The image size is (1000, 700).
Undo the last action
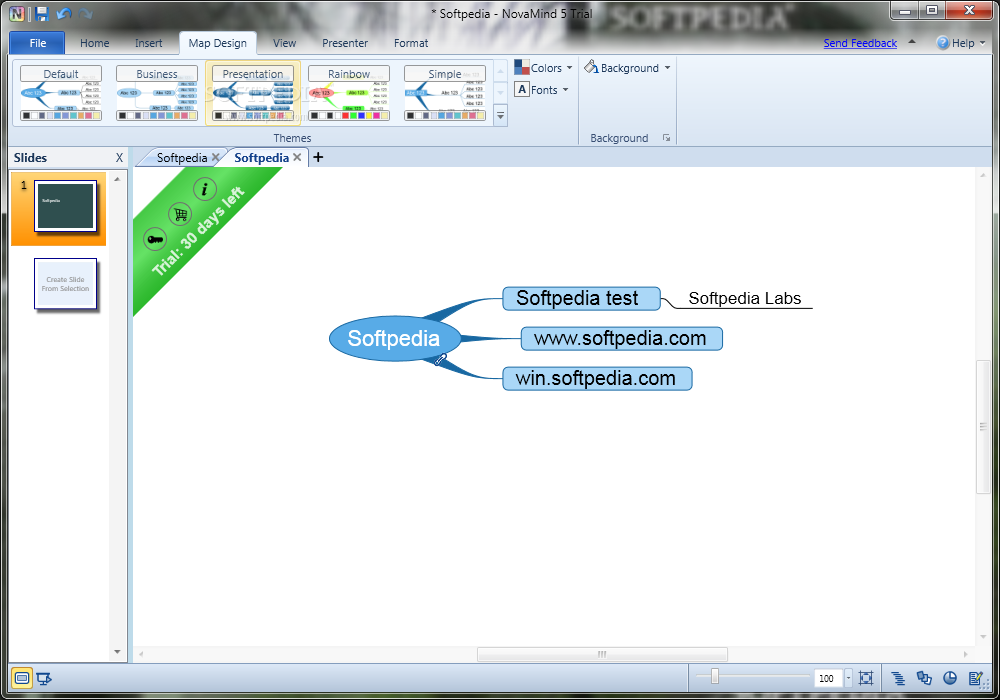click(x=64, y=13)
